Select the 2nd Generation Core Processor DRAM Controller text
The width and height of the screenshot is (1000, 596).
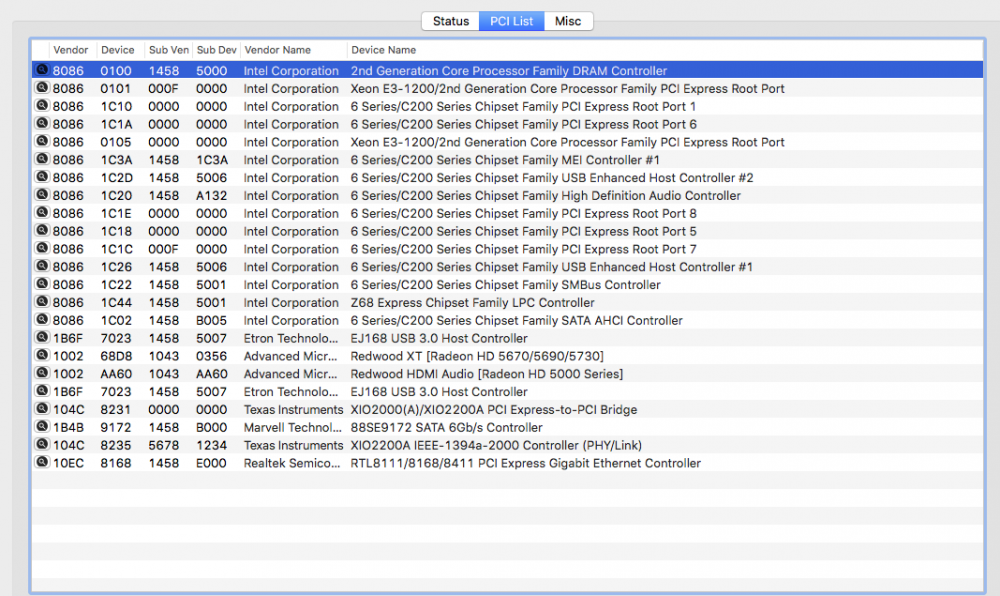[508, 71]
